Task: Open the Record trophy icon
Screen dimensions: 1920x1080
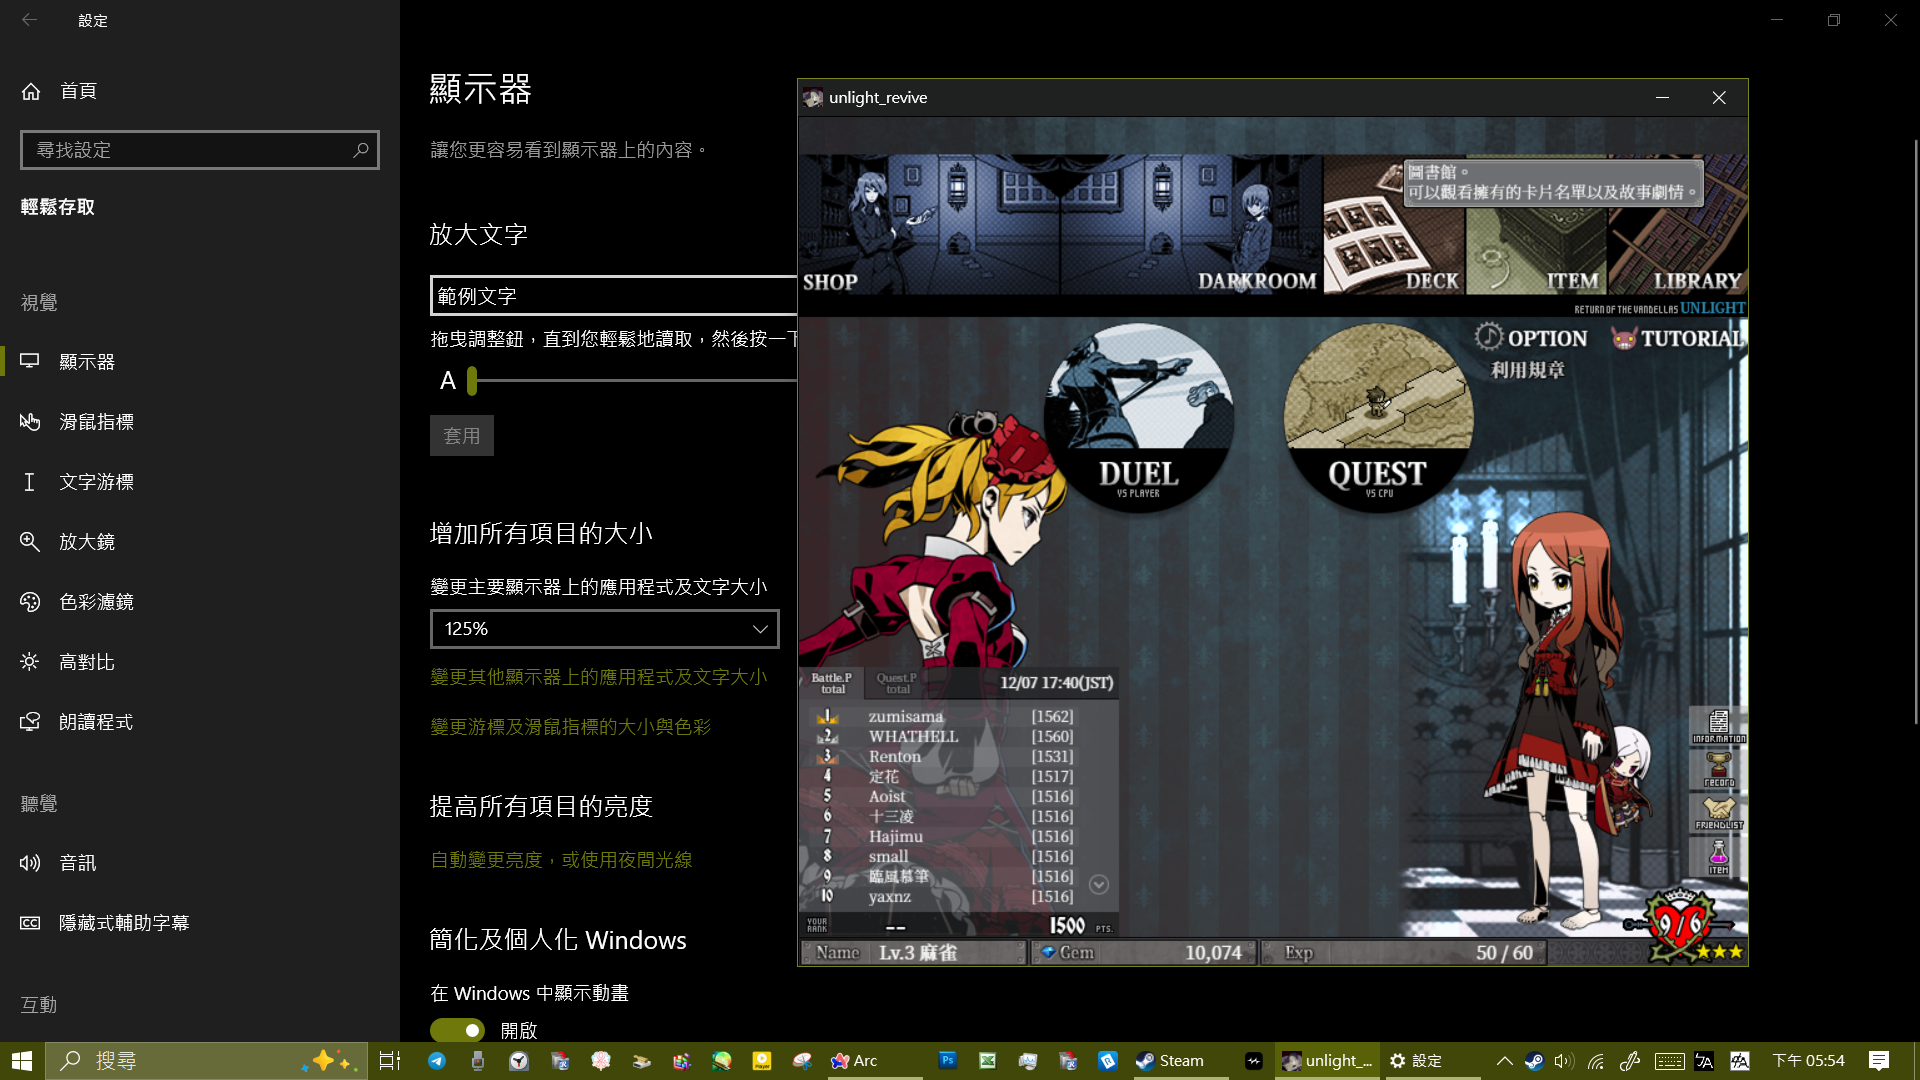Action: pyautogui.click(x=1718, y=770)
